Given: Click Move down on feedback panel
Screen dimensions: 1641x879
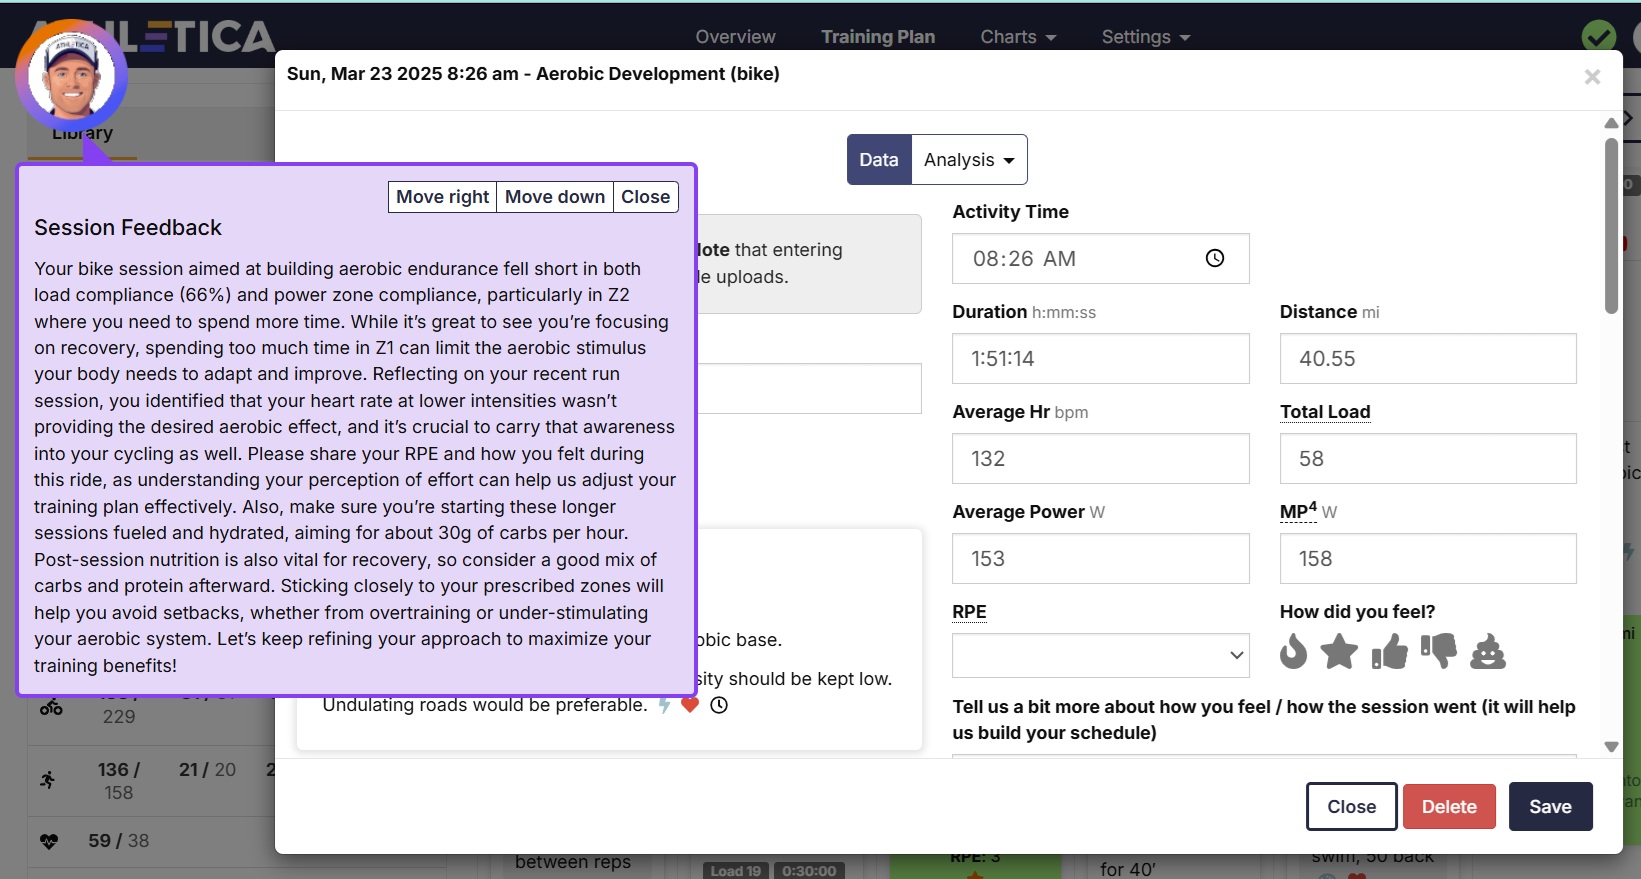Looking at the screenshot, I should [555, 197].
